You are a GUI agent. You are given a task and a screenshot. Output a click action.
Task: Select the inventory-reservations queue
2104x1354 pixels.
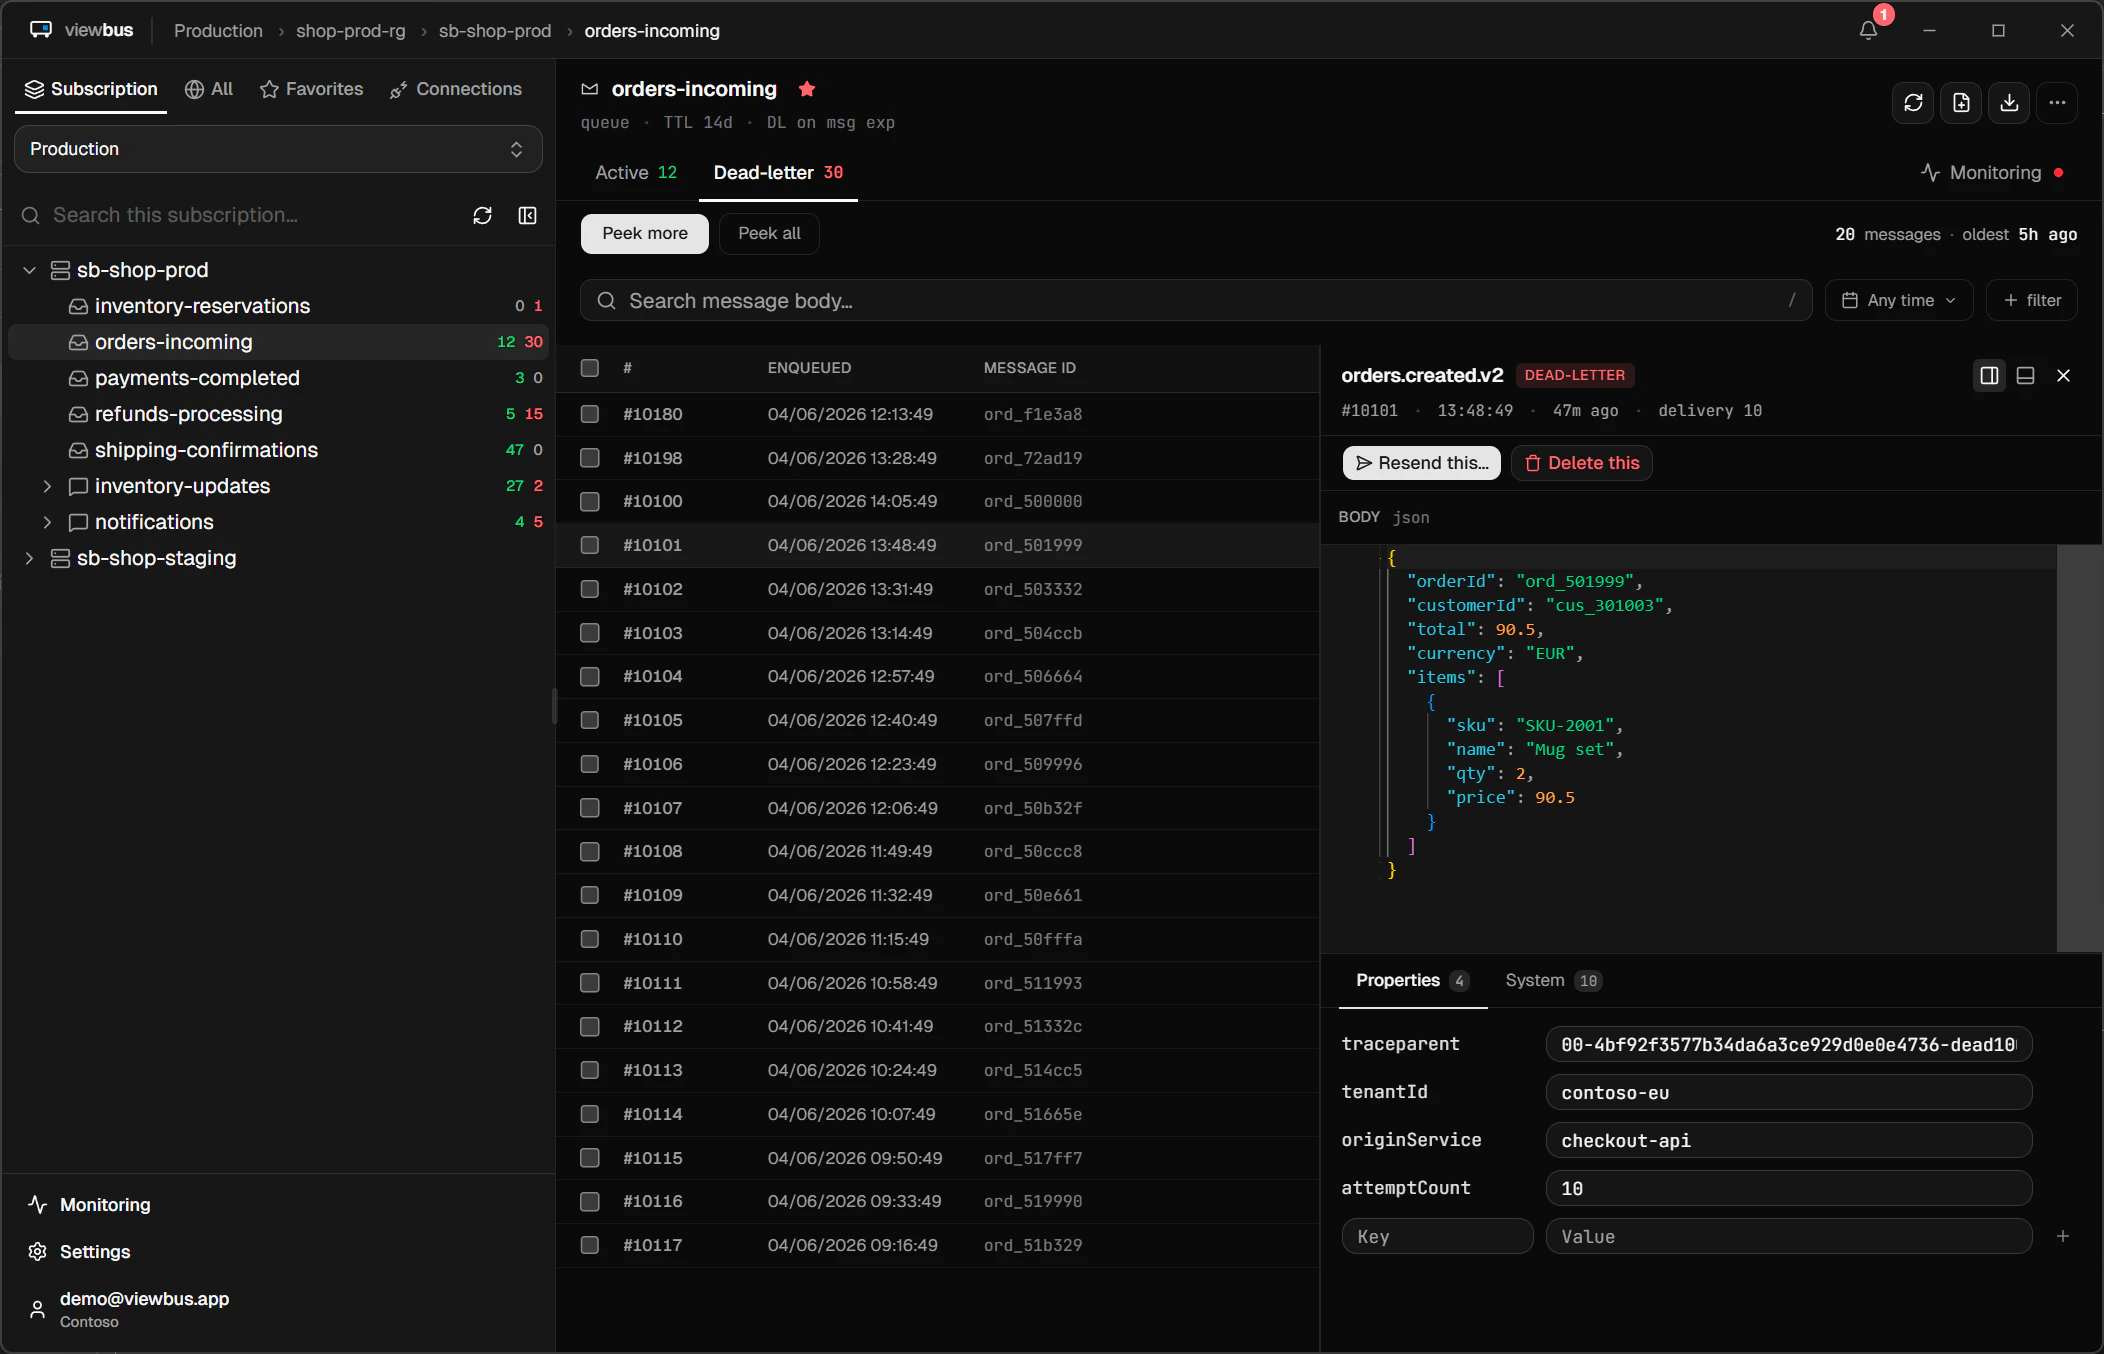click(x=278, y=306)
